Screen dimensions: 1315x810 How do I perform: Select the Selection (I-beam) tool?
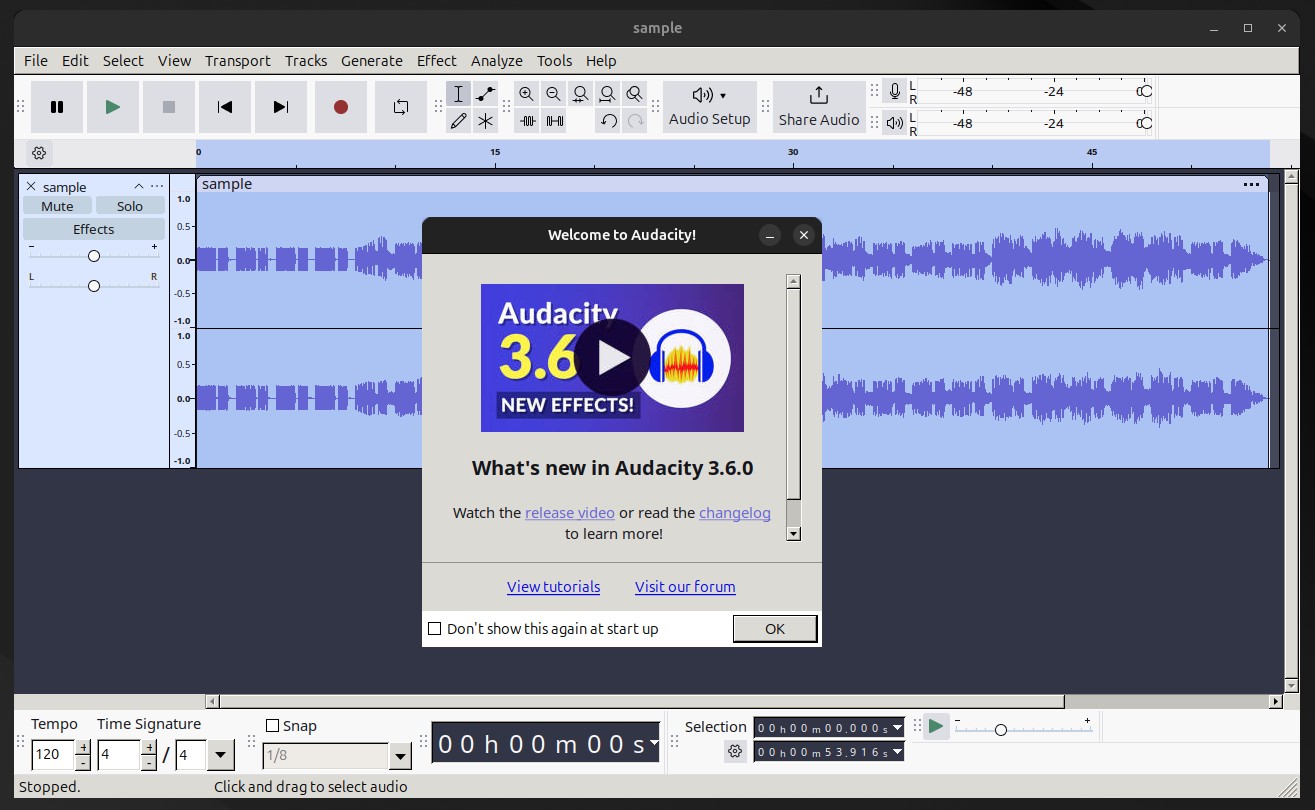point(459,94)
